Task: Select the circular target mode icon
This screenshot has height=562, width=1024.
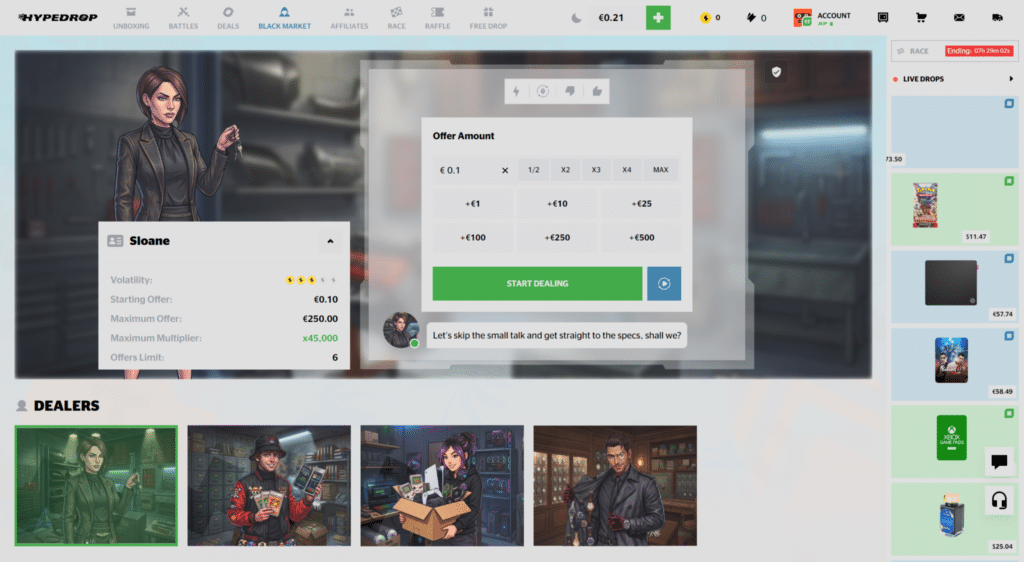Action: 543,91
